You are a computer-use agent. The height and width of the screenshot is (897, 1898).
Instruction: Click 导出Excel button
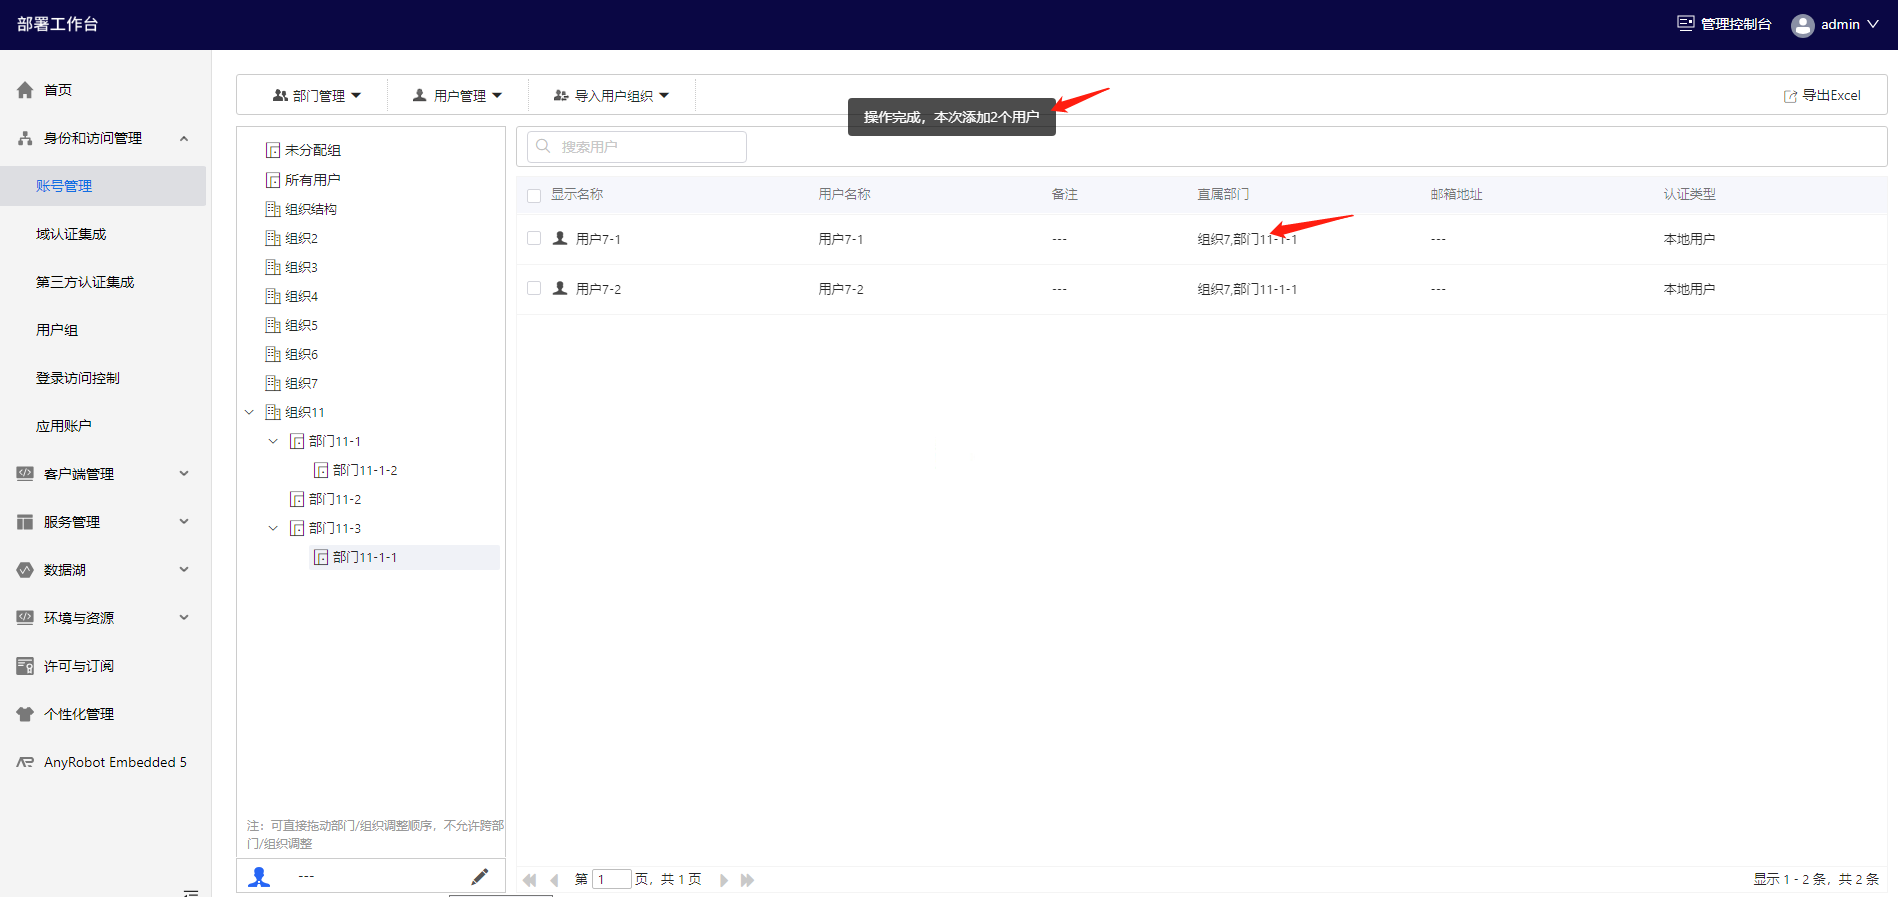(x=1822, y=96)
